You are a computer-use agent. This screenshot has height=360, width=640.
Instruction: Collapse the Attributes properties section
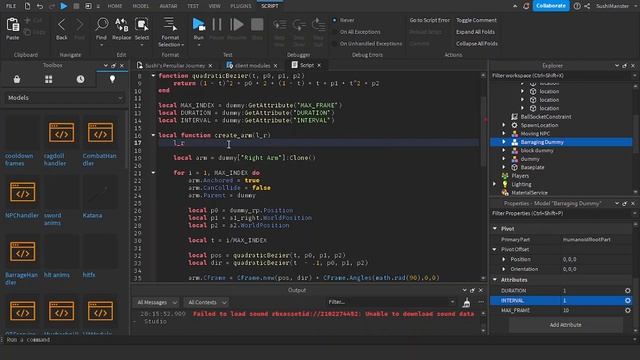495,280
